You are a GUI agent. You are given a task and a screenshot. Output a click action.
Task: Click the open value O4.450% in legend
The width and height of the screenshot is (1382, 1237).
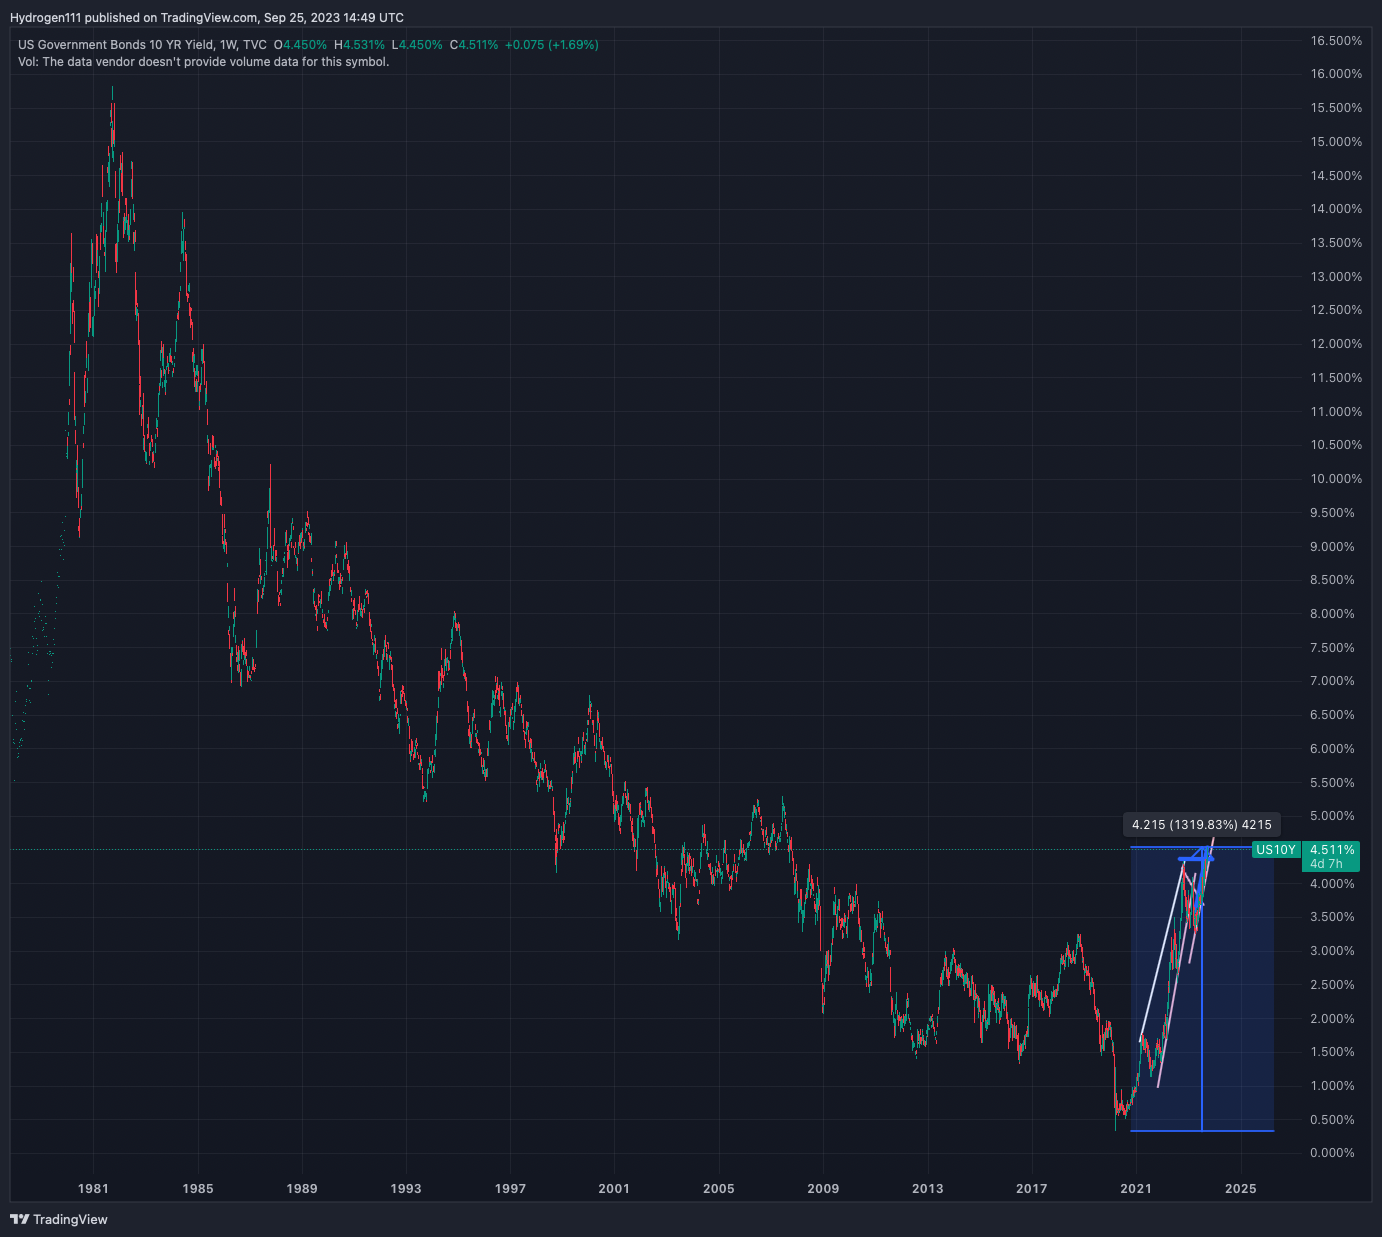click(x=300, y=45)
